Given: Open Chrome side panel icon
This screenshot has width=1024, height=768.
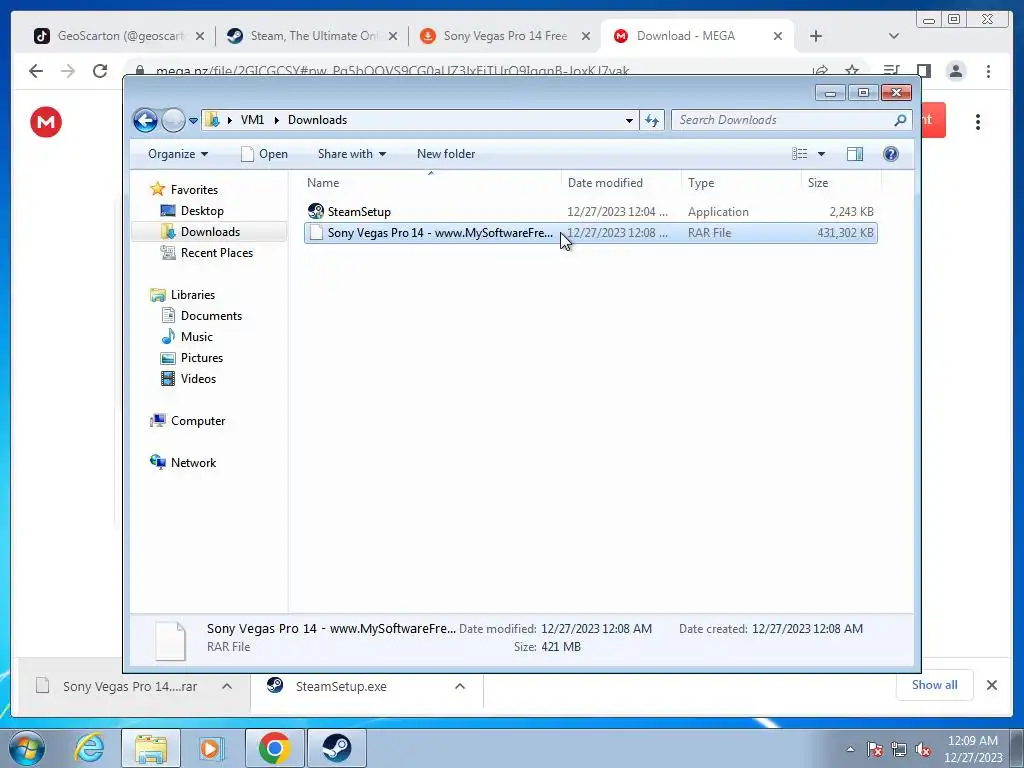Looking at the screenshot, I should (x=923, y=71).
